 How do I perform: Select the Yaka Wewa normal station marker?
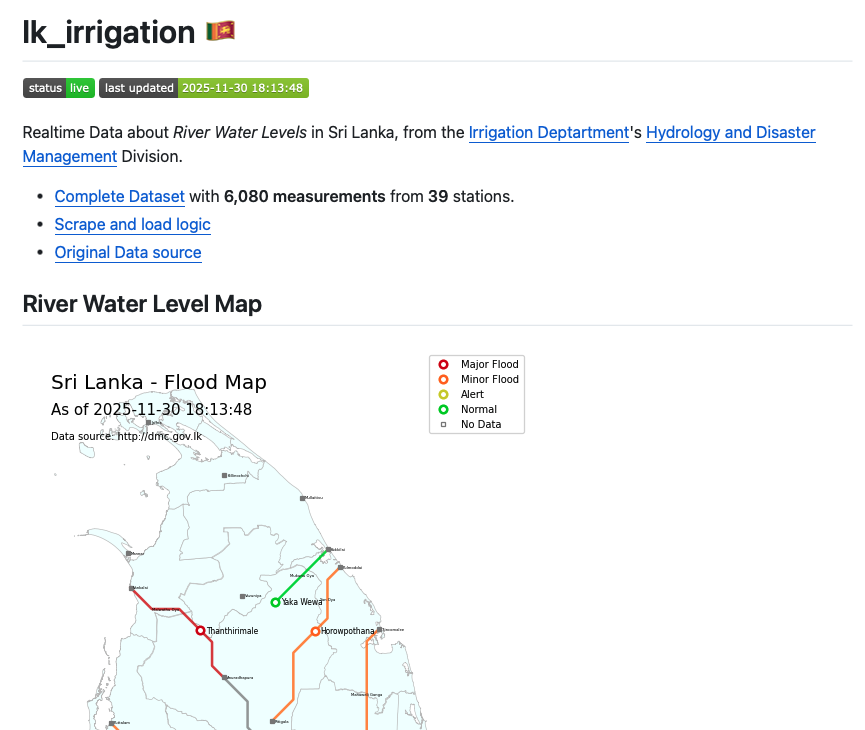tap(275, 603)
